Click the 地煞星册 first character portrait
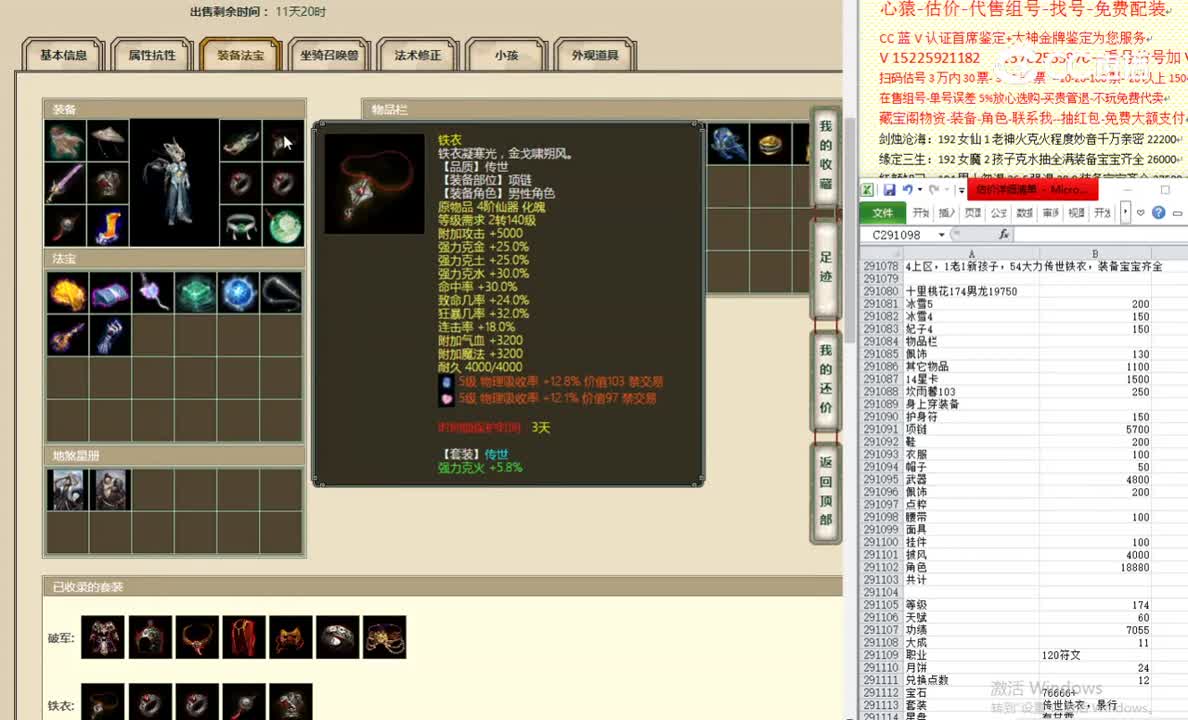Screen dimensions: 1188x720 tap(68, 490)
